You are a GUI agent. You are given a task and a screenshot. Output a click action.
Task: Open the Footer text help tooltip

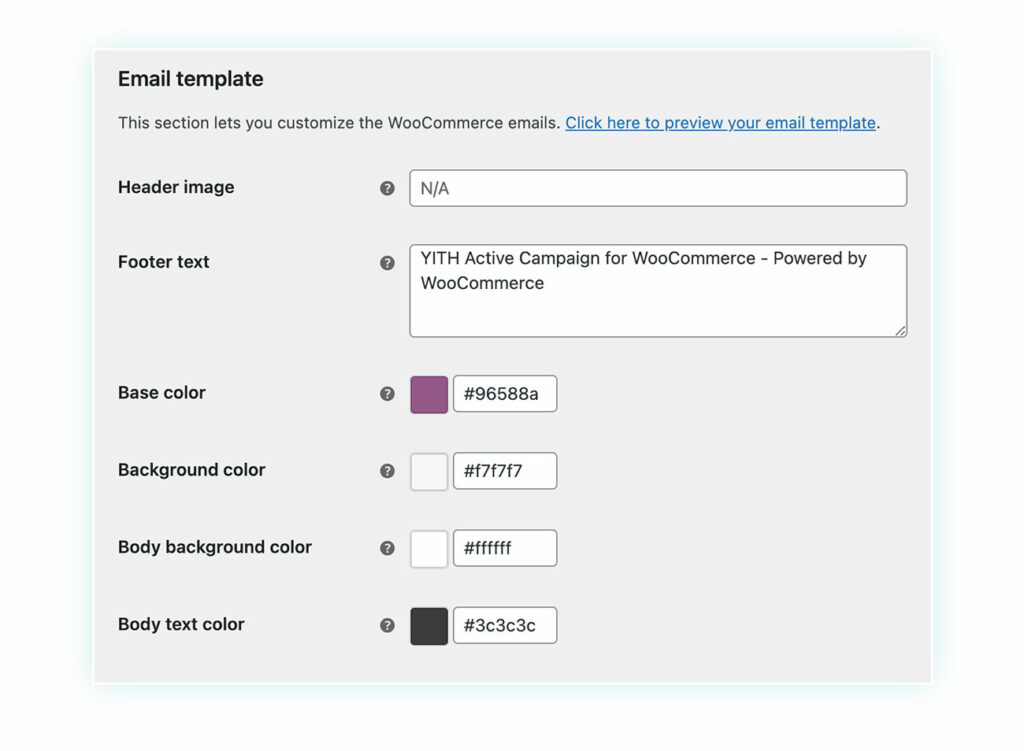click(388, 262)
